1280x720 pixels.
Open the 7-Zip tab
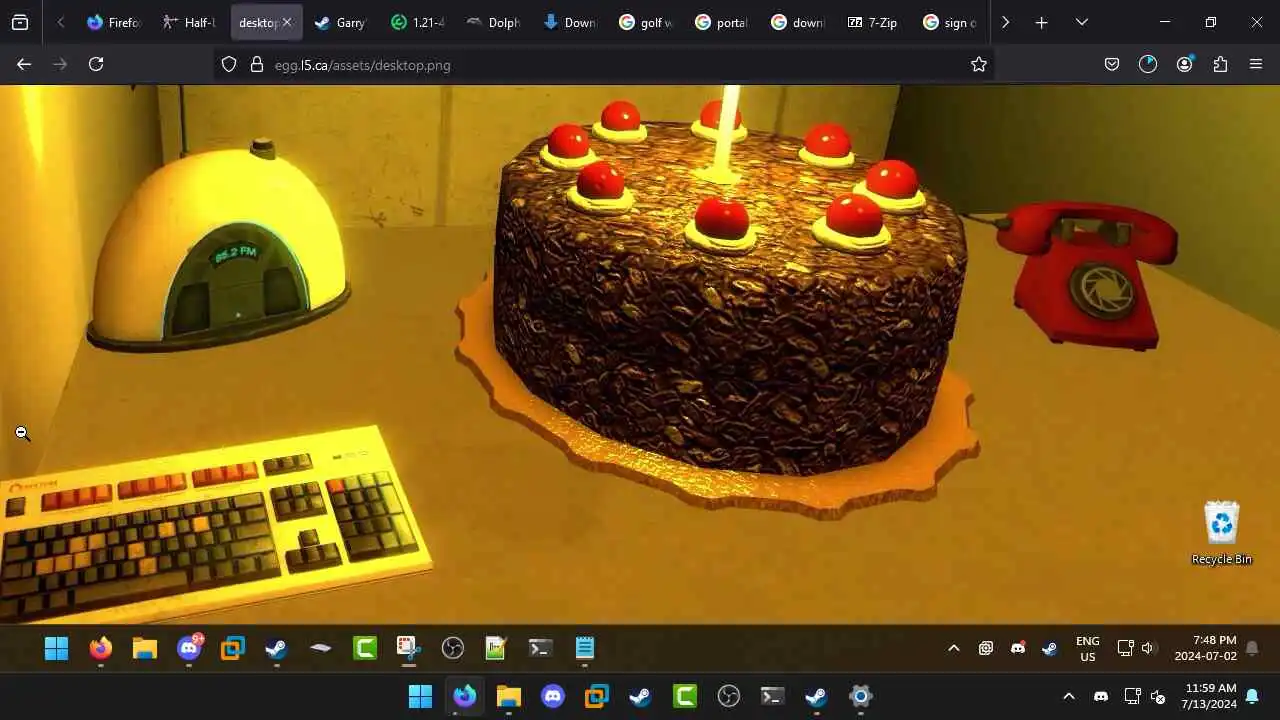[873, 22]
